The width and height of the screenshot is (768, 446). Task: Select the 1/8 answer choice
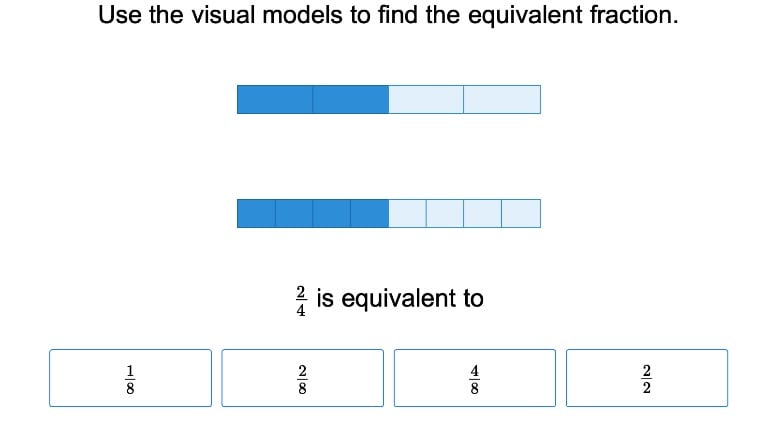(130, 378)
